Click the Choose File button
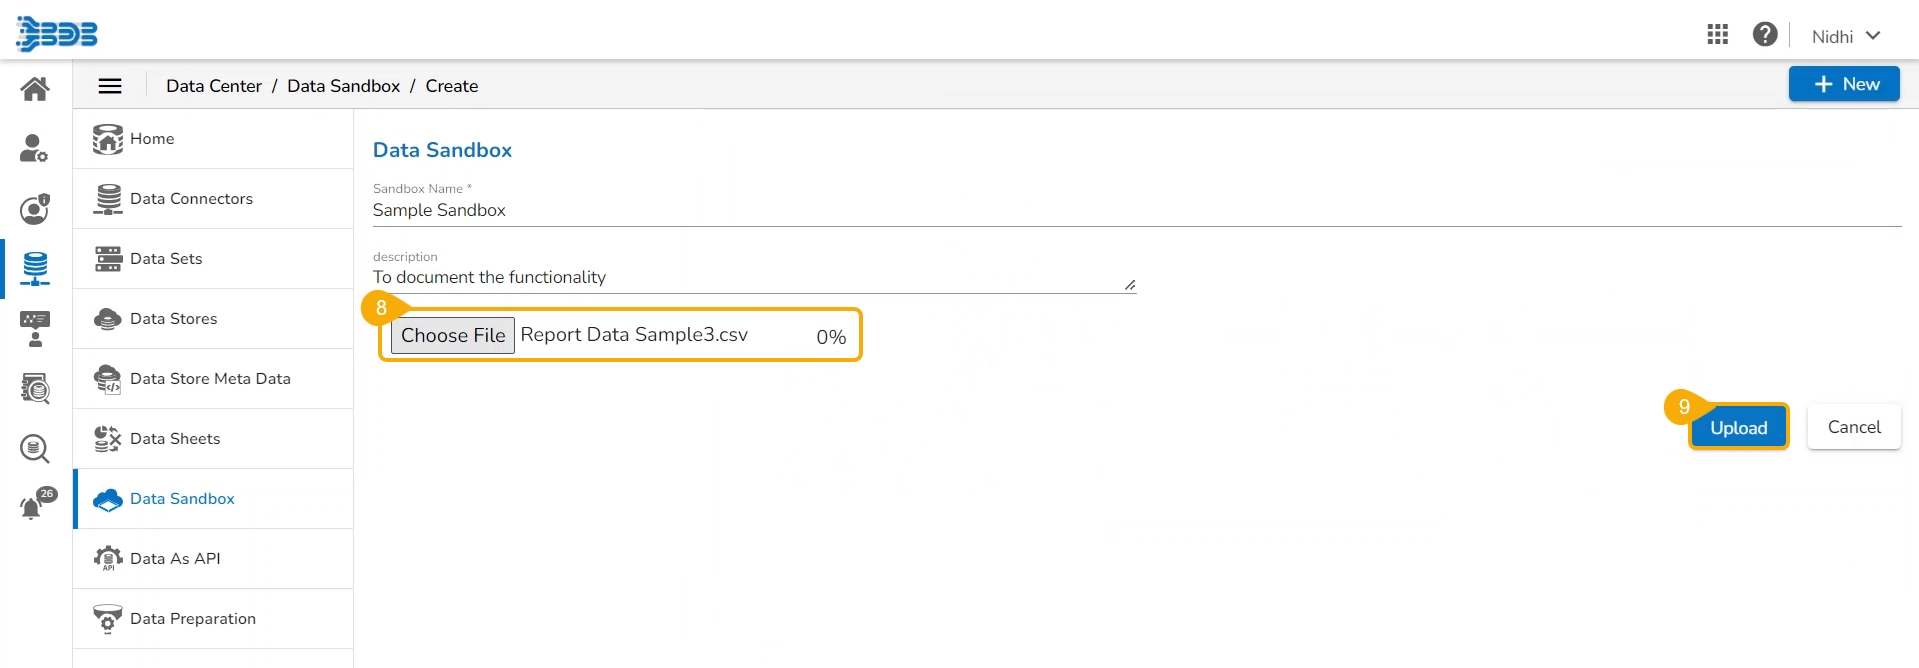Image resolution: width=1919 pixels, height=668 pixels. click(x=453, y=336)
